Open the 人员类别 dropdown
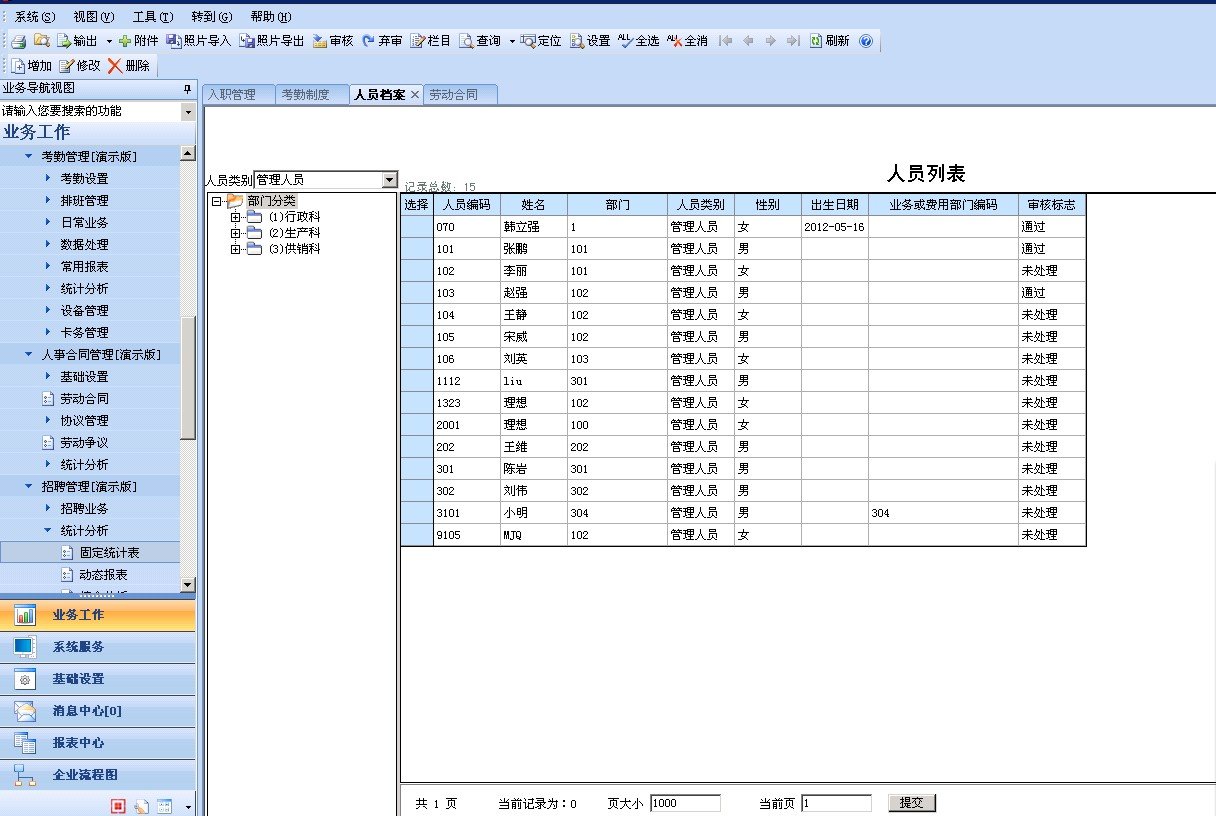Screen dimensions: 1216x816 390,180
